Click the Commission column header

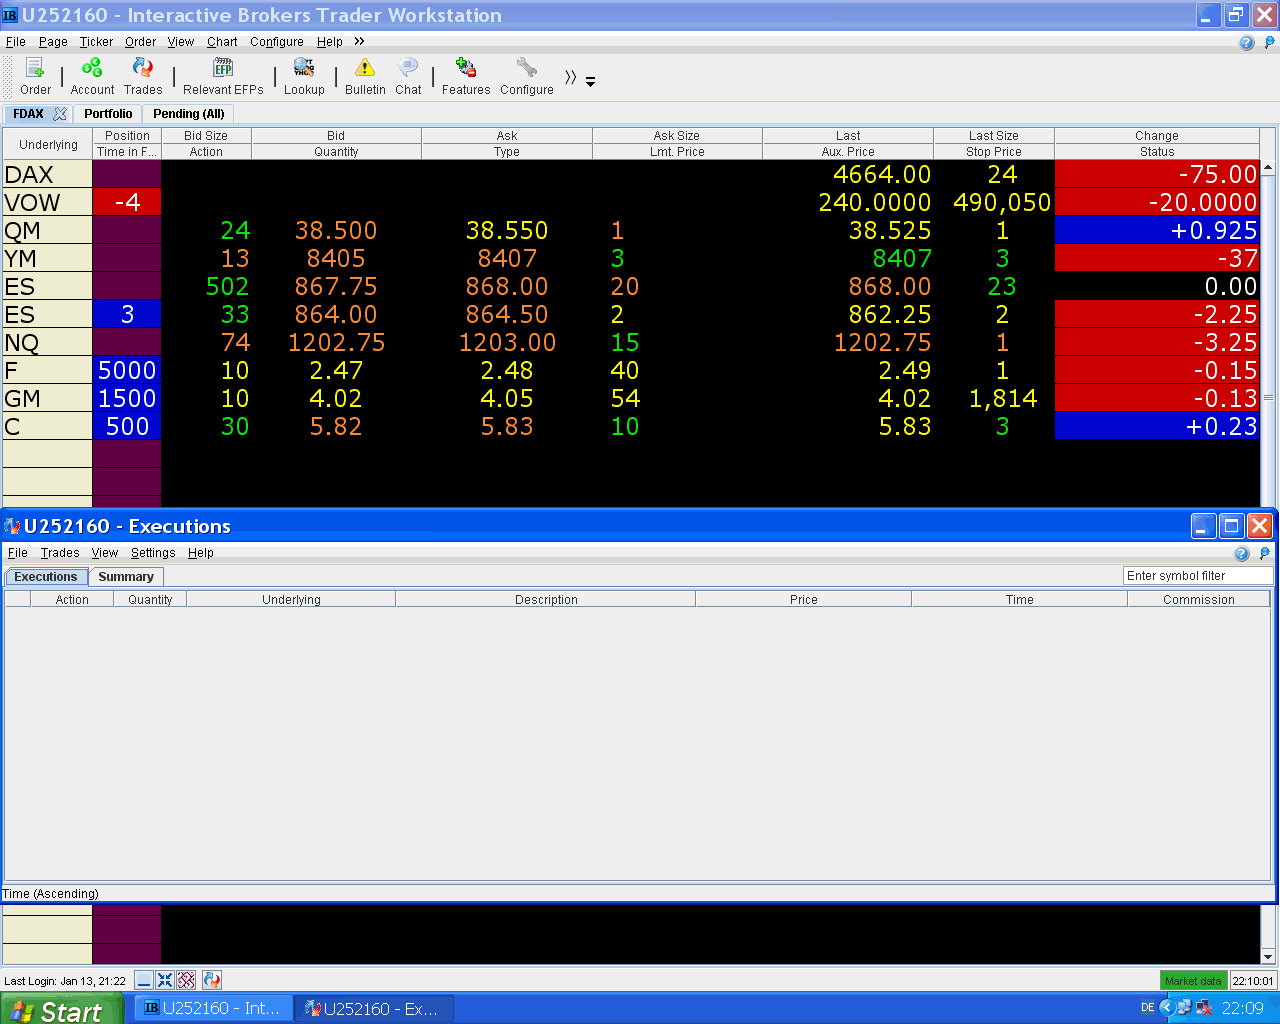(x=1199, y=600)
